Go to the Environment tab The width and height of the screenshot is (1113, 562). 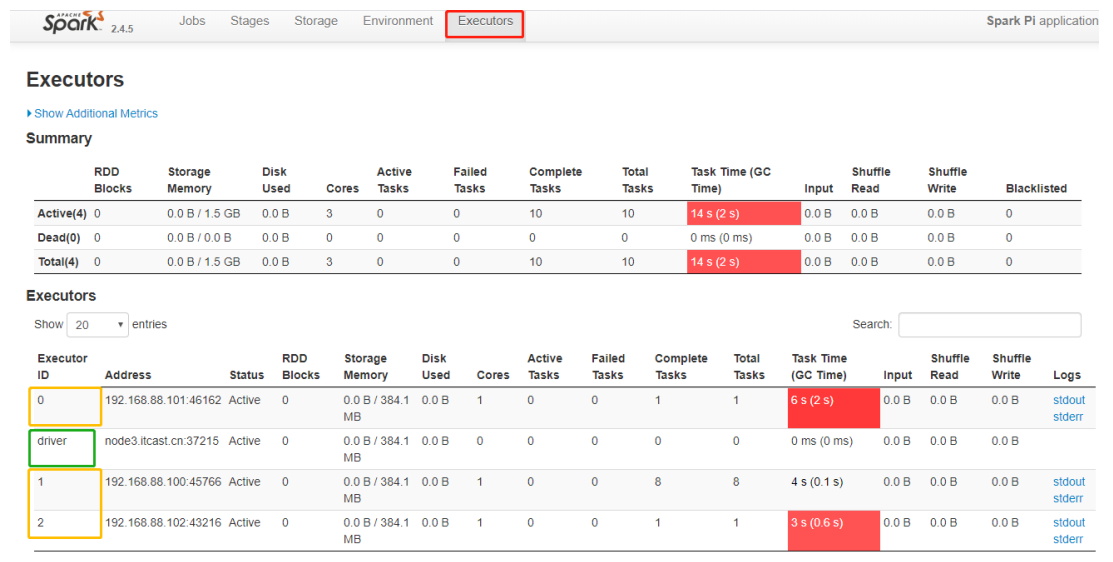(398, 21)
